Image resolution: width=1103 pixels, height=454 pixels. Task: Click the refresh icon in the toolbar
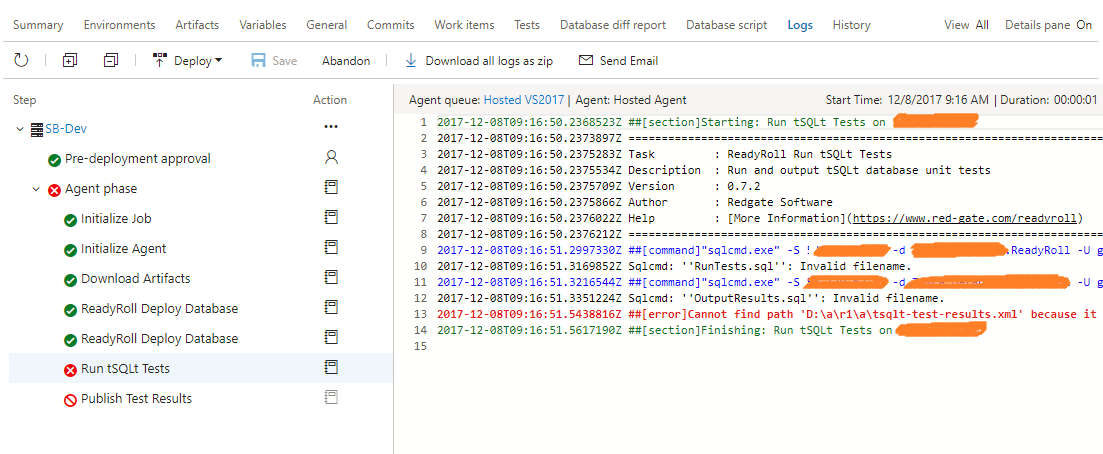(x=21, y=61)
